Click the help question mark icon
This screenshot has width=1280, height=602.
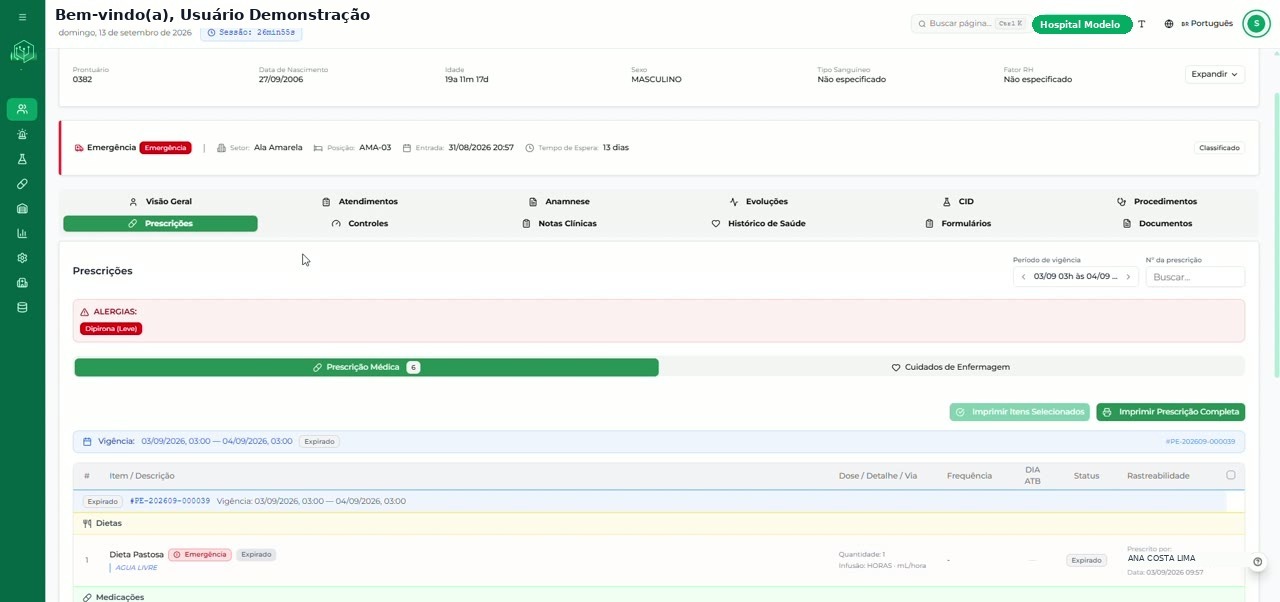(1258, 562)
